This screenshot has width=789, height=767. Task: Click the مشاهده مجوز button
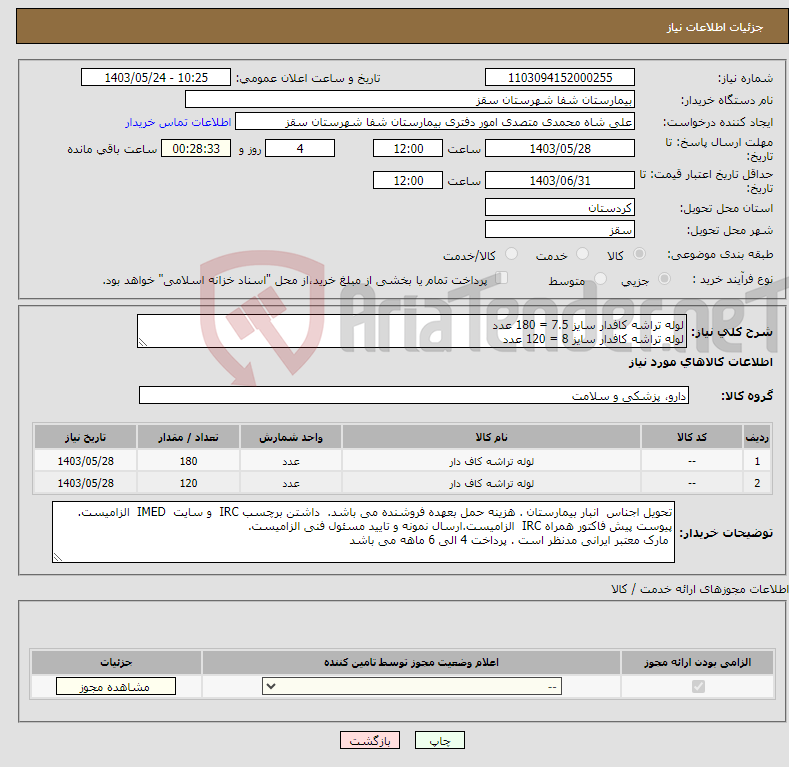(116, 686)
